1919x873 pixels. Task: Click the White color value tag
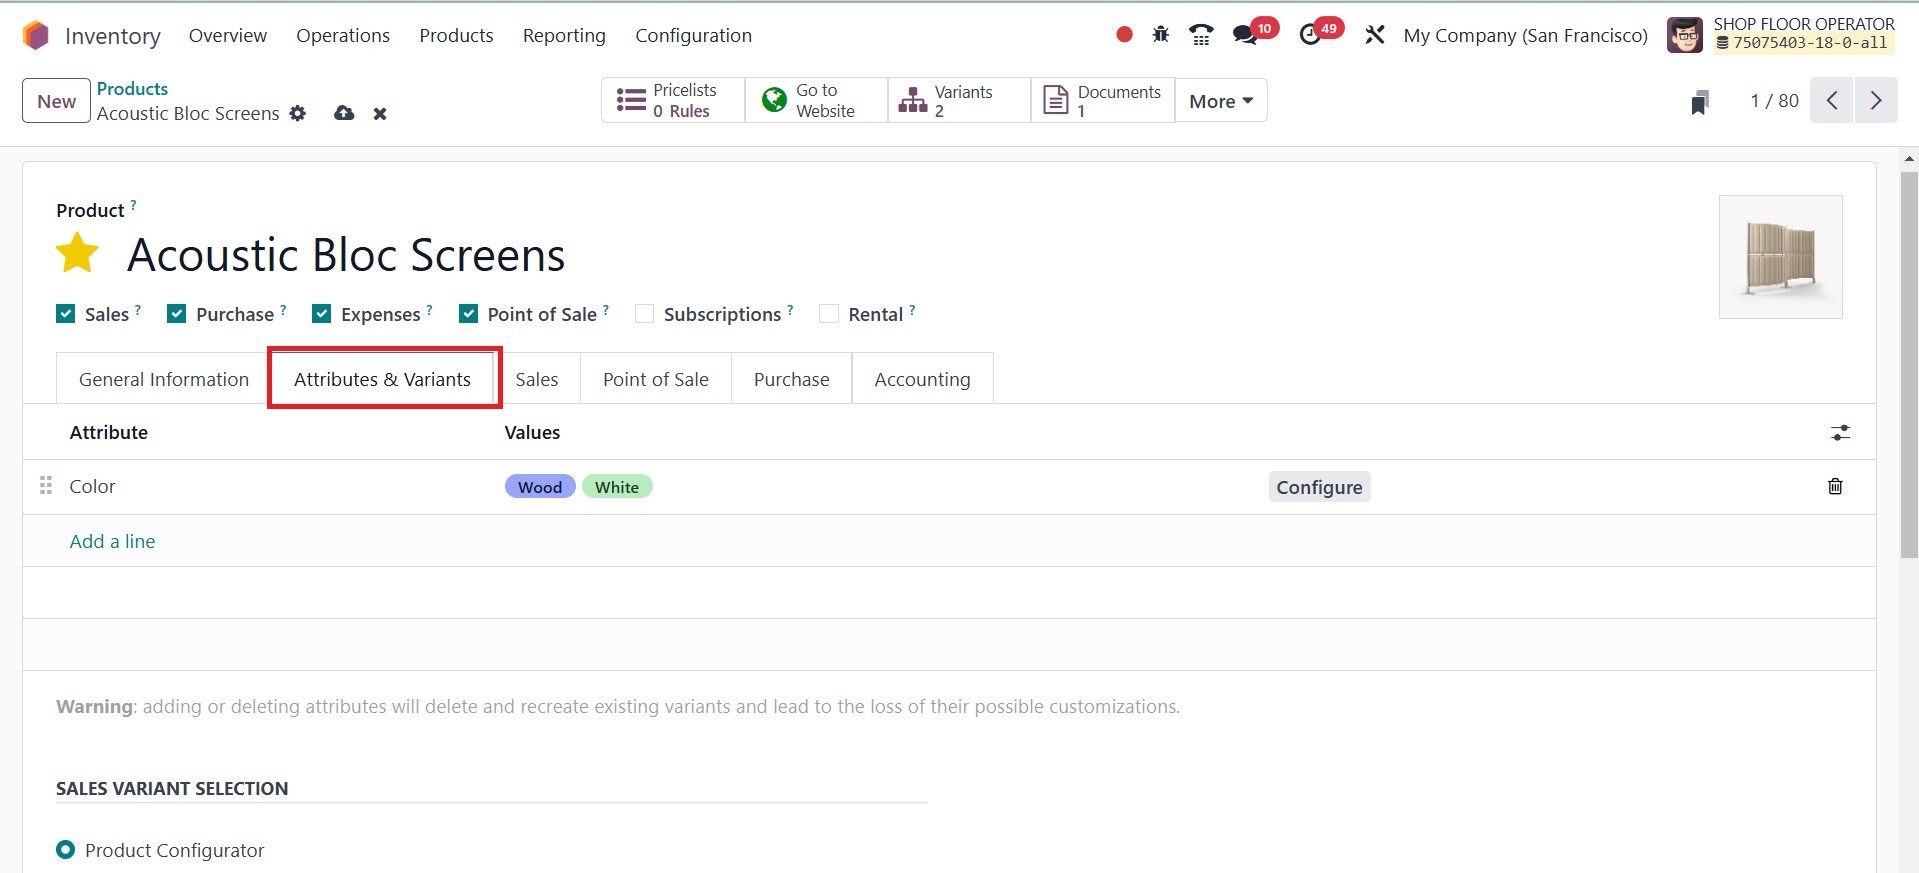[616, 487]
